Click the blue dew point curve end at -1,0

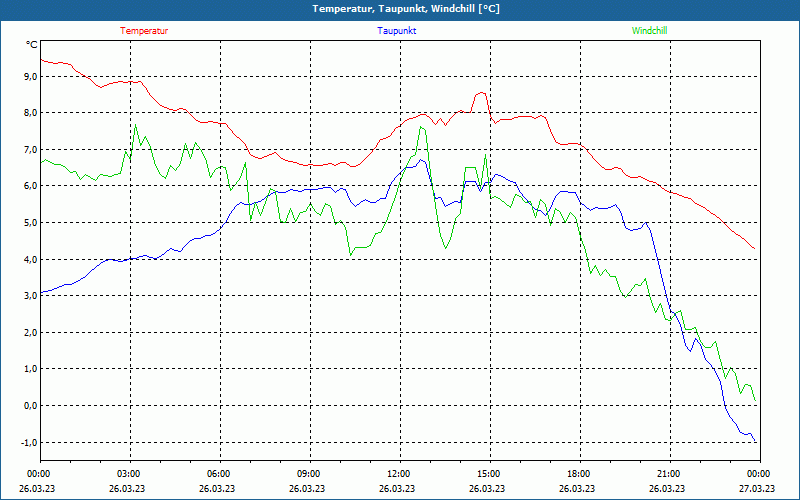(755, 441)
